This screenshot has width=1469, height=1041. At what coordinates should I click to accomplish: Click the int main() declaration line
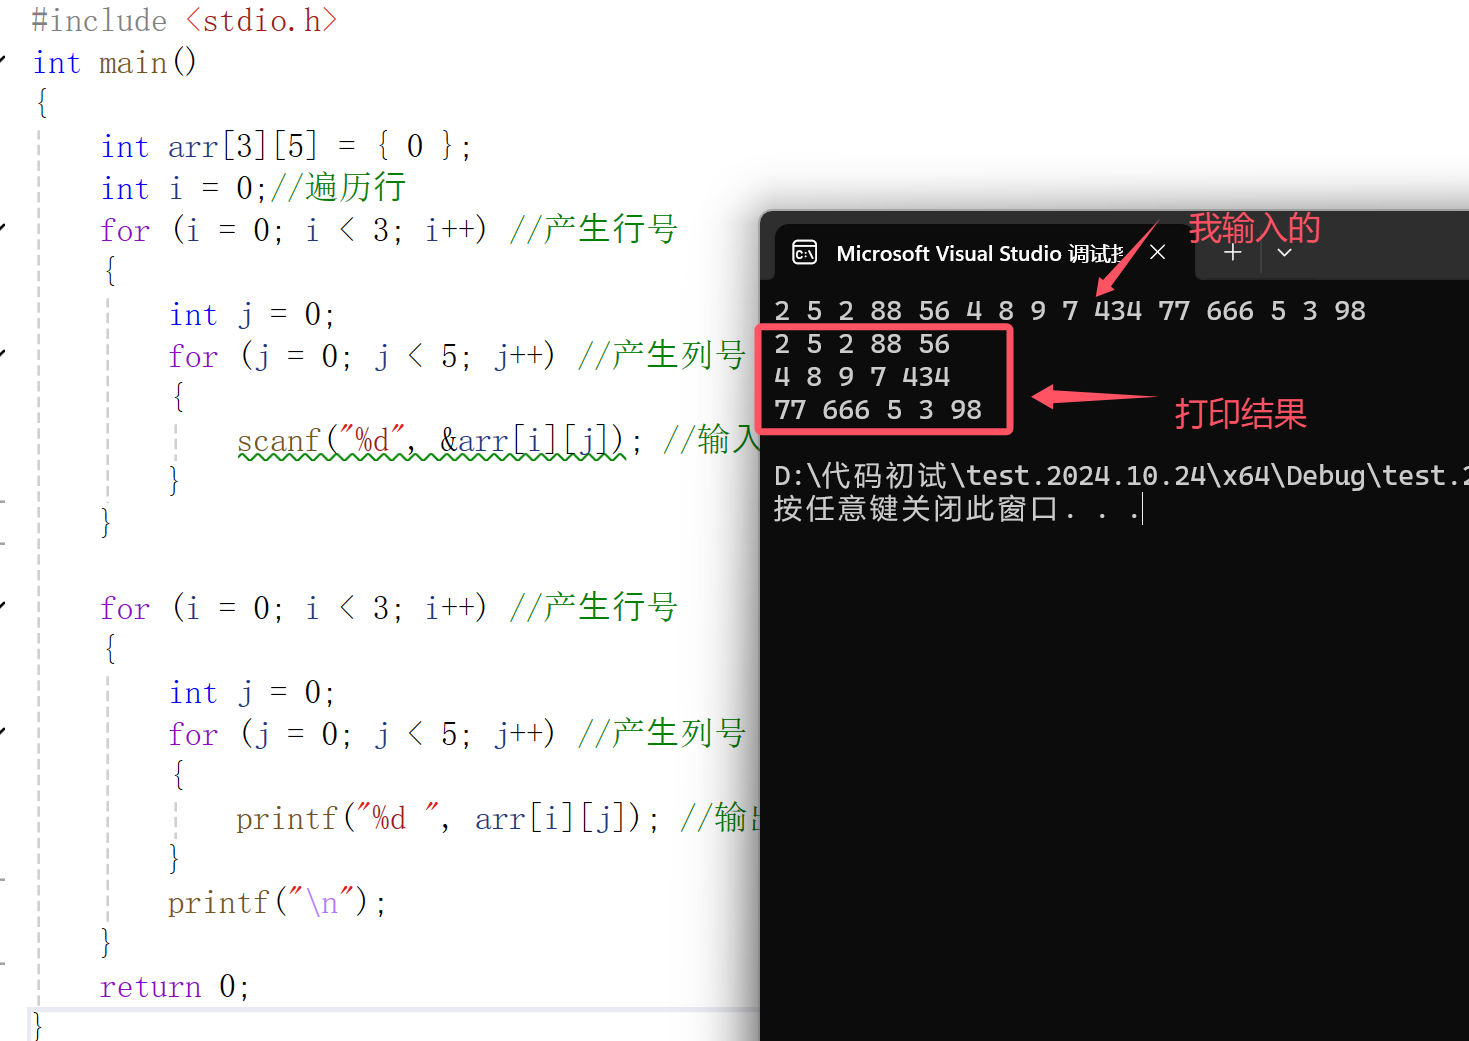pos(114,63)
